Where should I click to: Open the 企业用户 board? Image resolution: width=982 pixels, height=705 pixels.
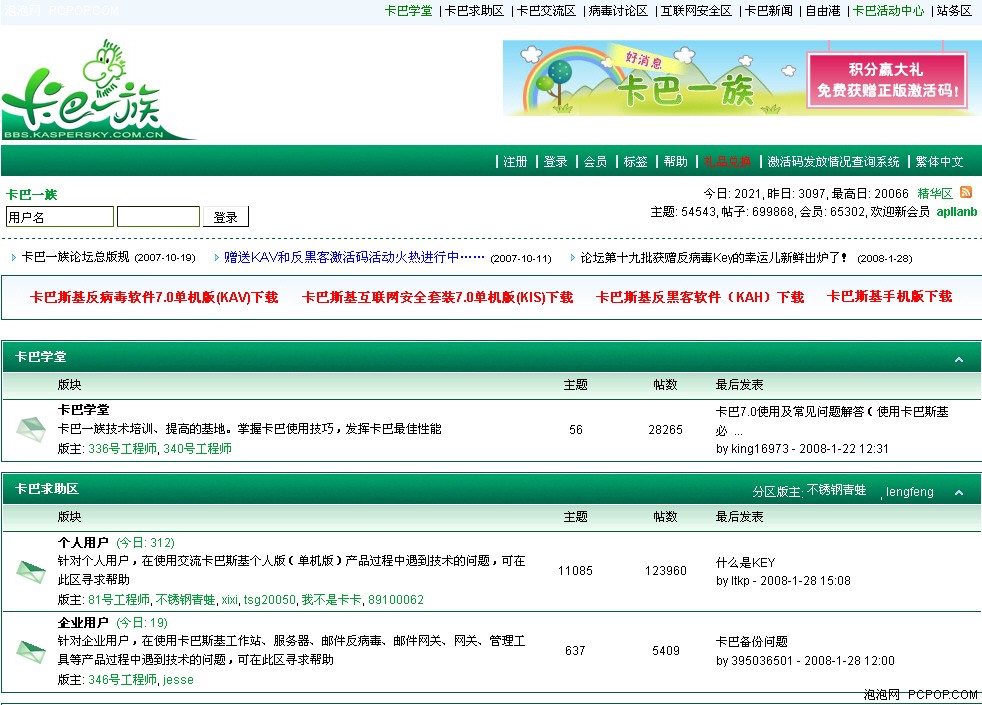click(x=83, y=622)
